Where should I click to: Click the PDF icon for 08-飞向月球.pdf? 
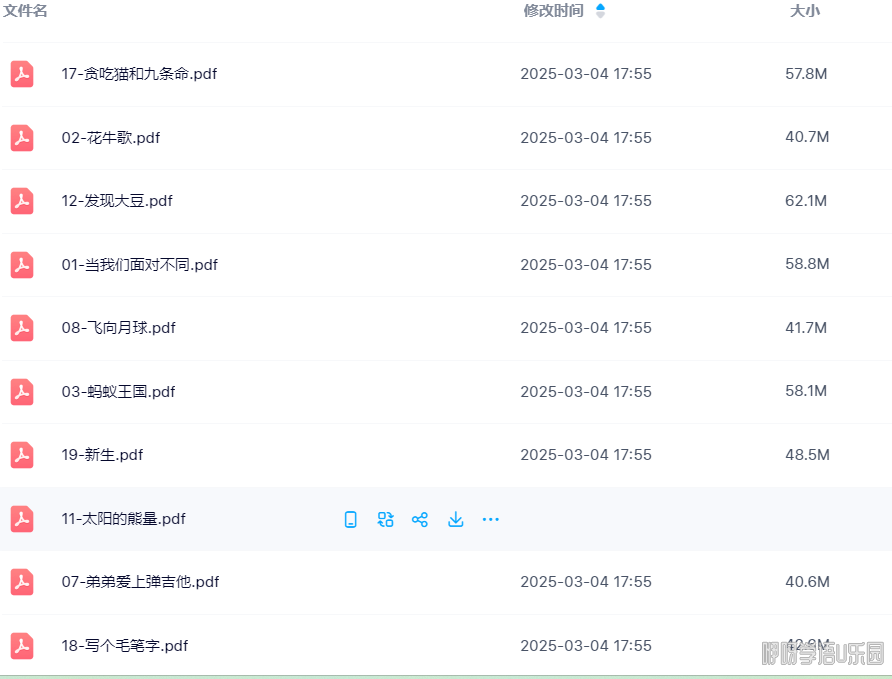(22, 328)
